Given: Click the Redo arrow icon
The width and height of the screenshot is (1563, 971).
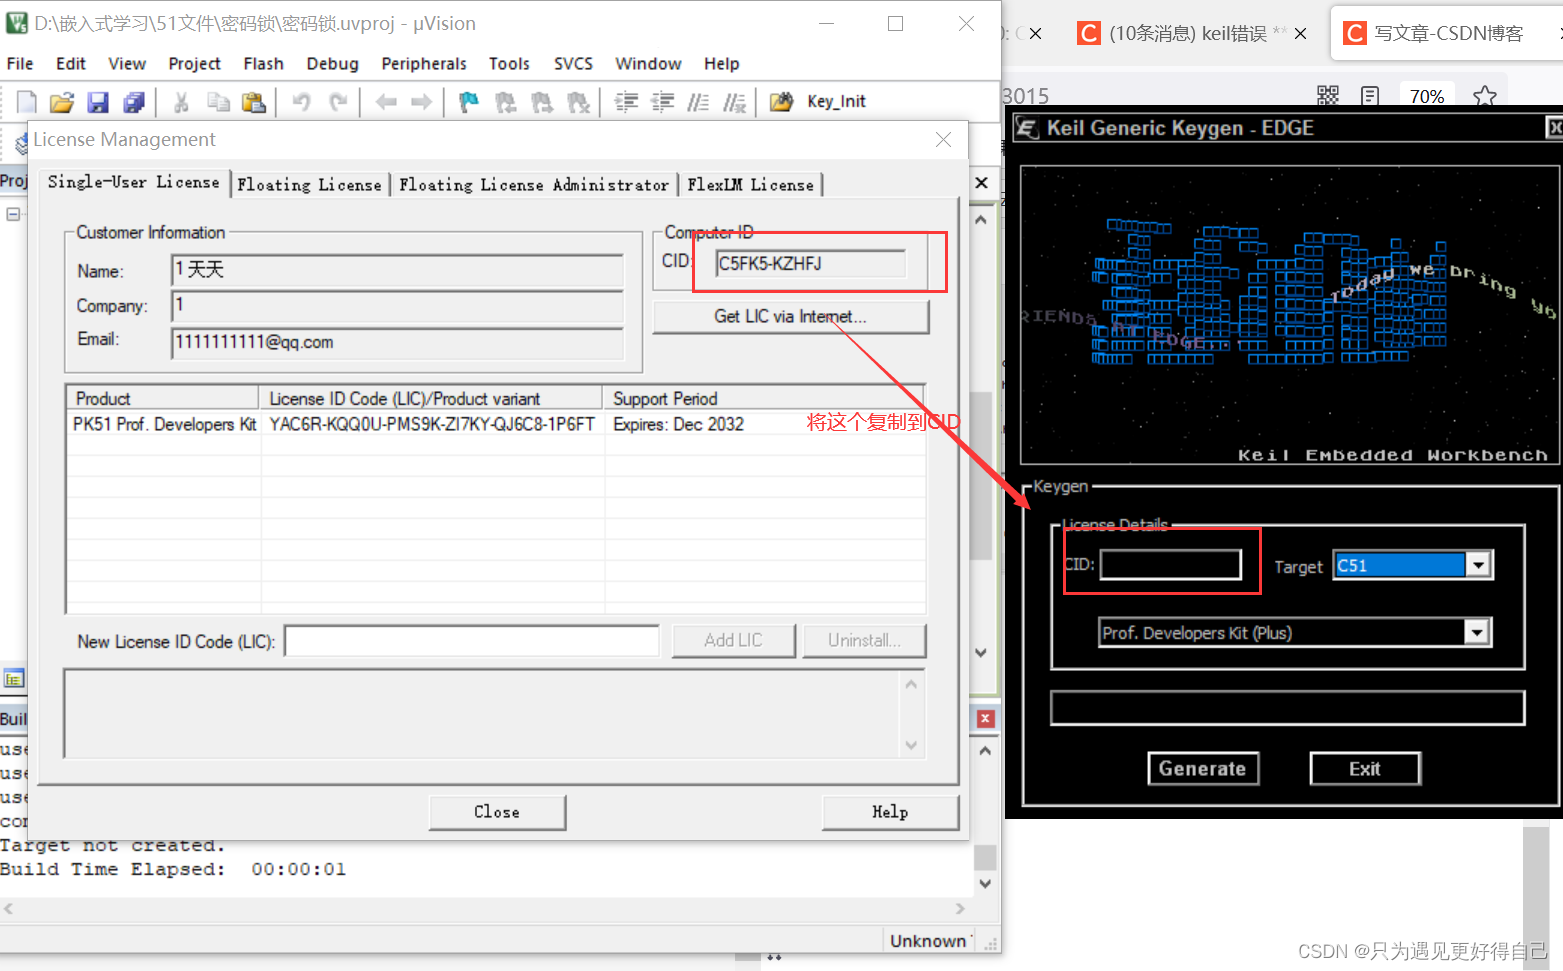Looking at the screenshot, I should tap(338, 102).
